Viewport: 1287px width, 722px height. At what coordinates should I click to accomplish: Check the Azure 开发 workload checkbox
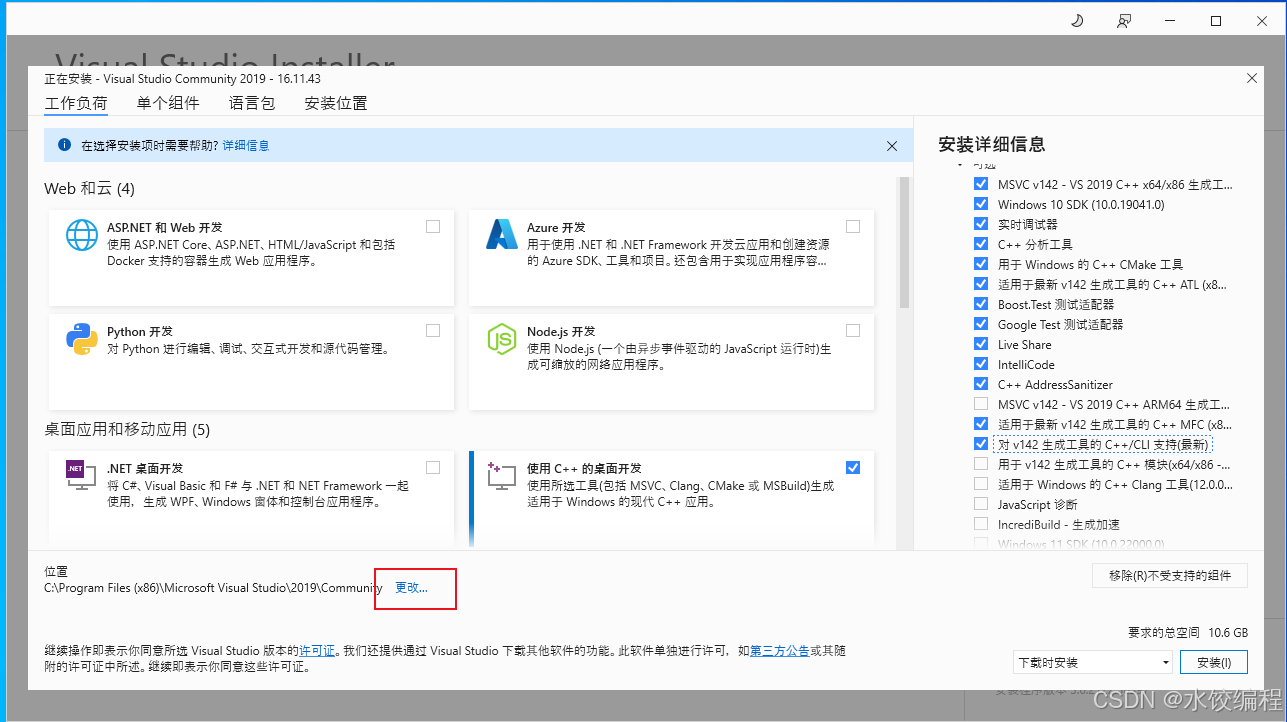pyautogui.click(x=853, y=227)
